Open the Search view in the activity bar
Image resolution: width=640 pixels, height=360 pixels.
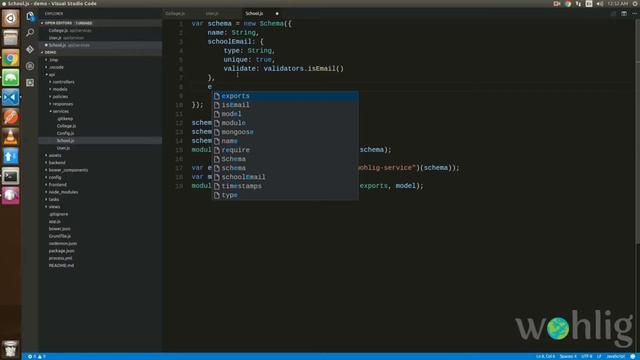click(x=30, y=33)
